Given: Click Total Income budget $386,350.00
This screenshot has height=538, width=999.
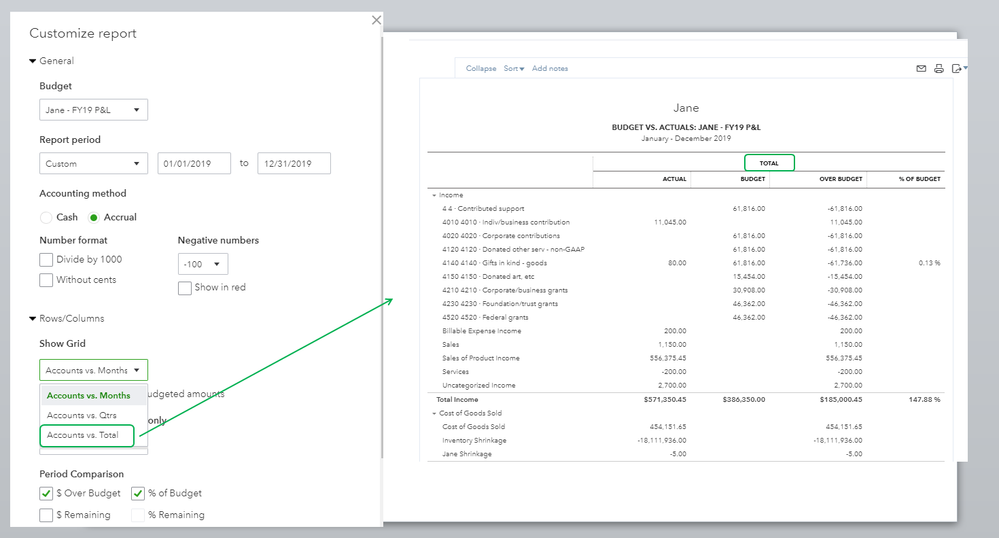Looking at the screenshot, I should click(744, 400).
